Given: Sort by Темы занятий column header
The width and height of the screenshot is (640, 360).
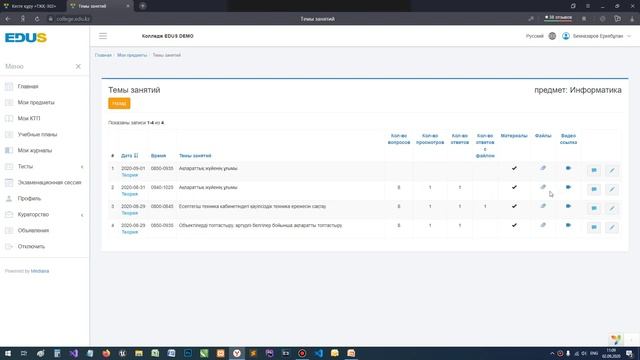Looking at the screenshot, I should tap(195, 156).
